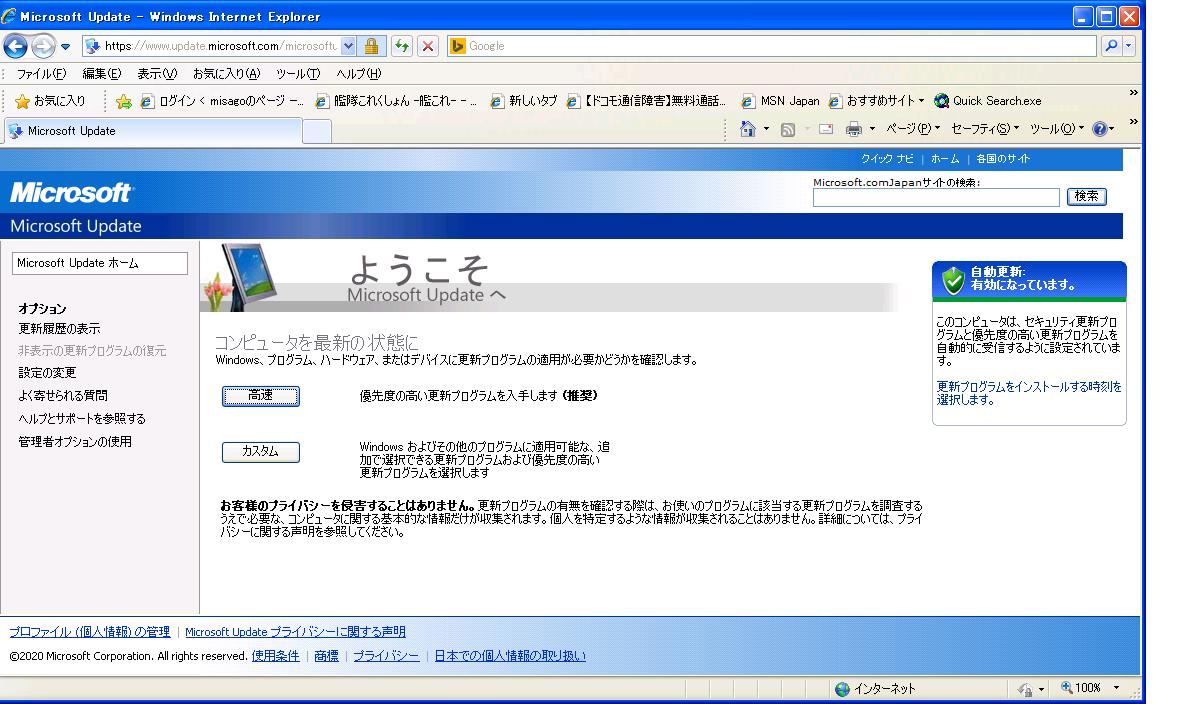Click the browser Back arrow button
This screenshot has height=704, width=1204.
(16, 46)
